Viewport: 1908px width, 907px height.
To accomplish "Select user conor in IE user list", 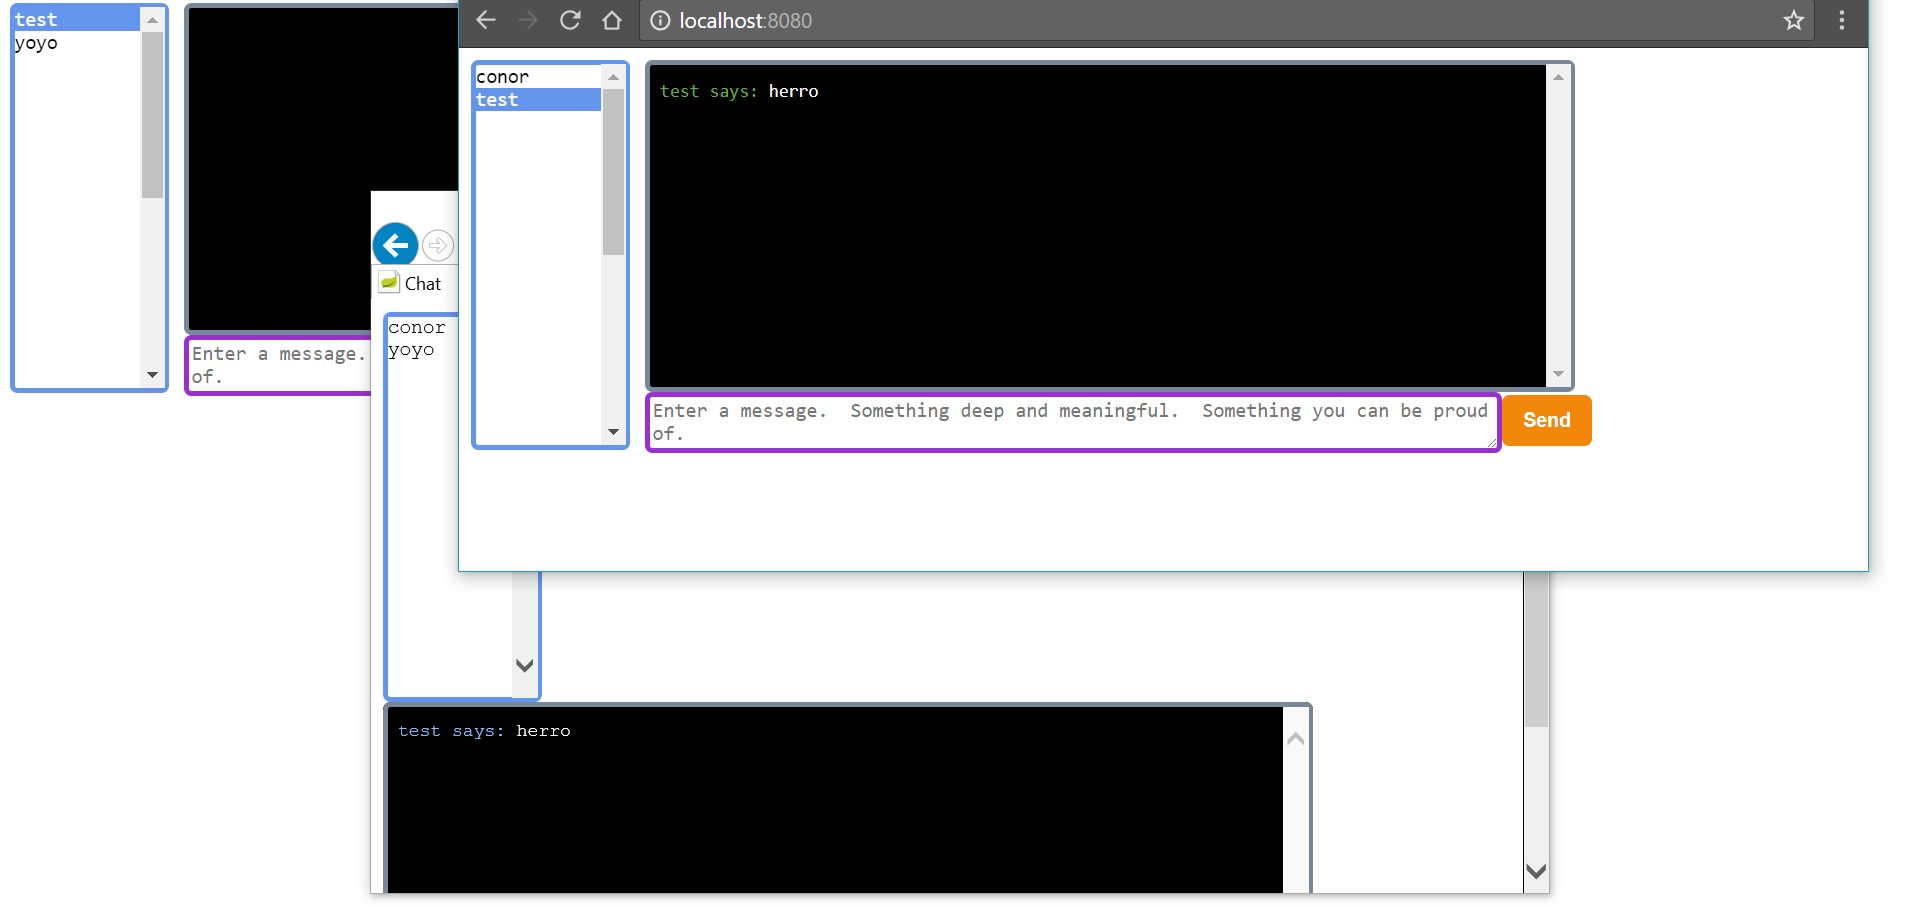I will pos(417,328).
